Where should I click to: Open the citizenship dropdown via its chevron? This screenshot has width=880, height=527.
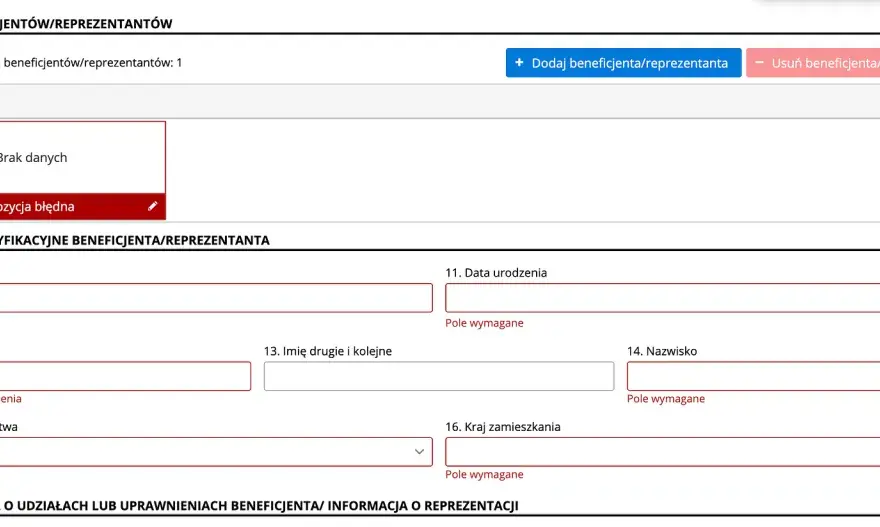[x=419, y=452]
